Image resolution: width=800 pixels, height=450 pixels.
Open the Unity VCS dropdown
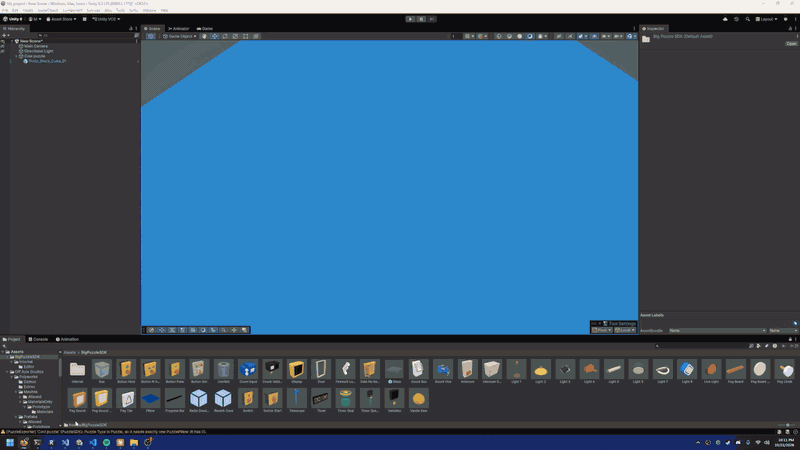click(x=106, y=19)
